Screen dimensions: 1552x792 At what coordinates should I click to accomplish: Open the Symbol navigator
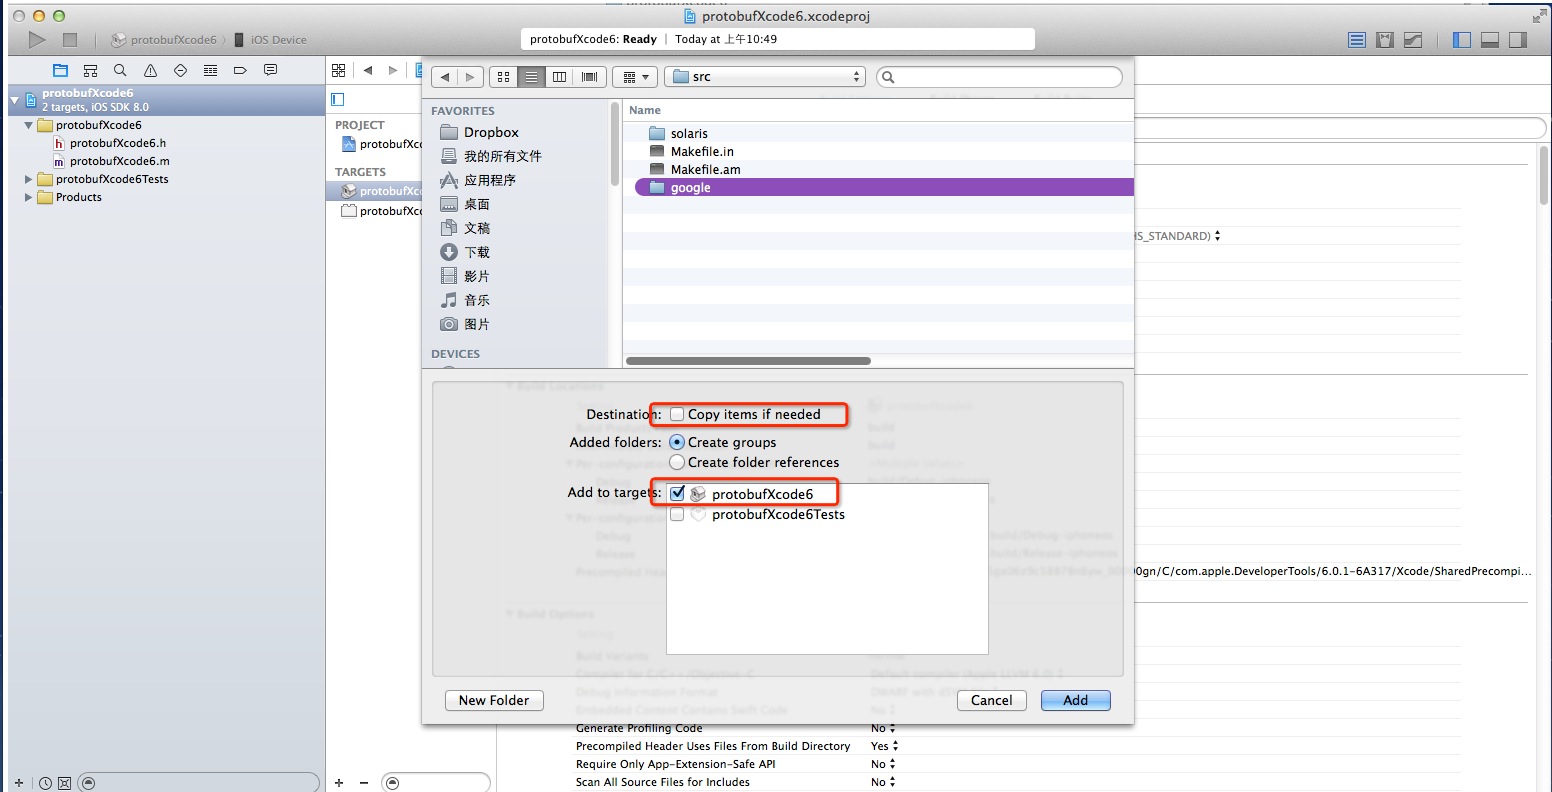[x=91, y=70]
